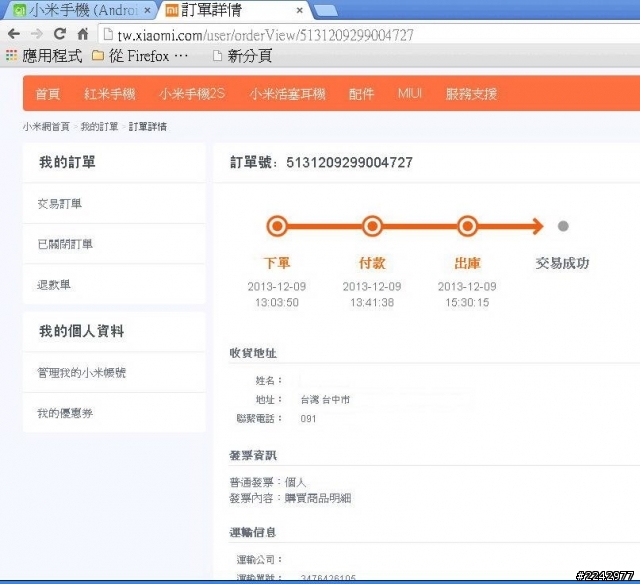Click the phone value 091
640x584 pixels.
[x=308, y=419]
